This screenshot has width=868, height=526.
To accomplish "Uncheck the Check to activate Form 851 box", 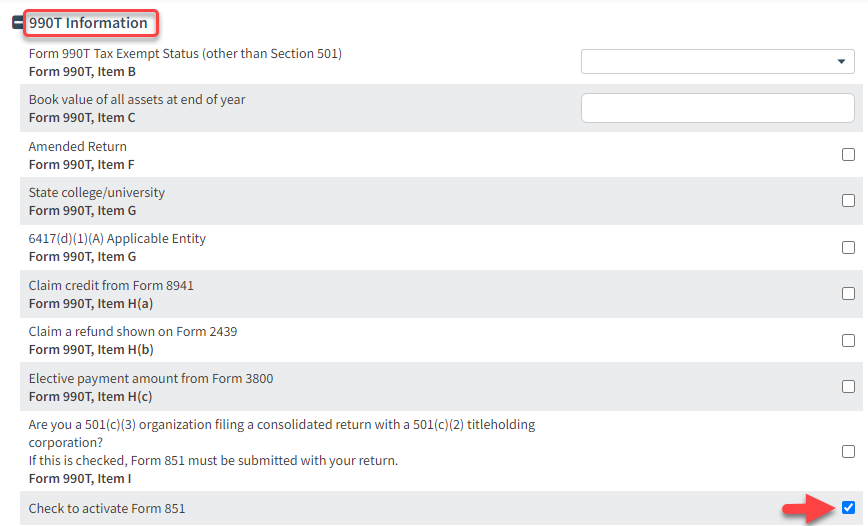I will [x=848, y=507].
